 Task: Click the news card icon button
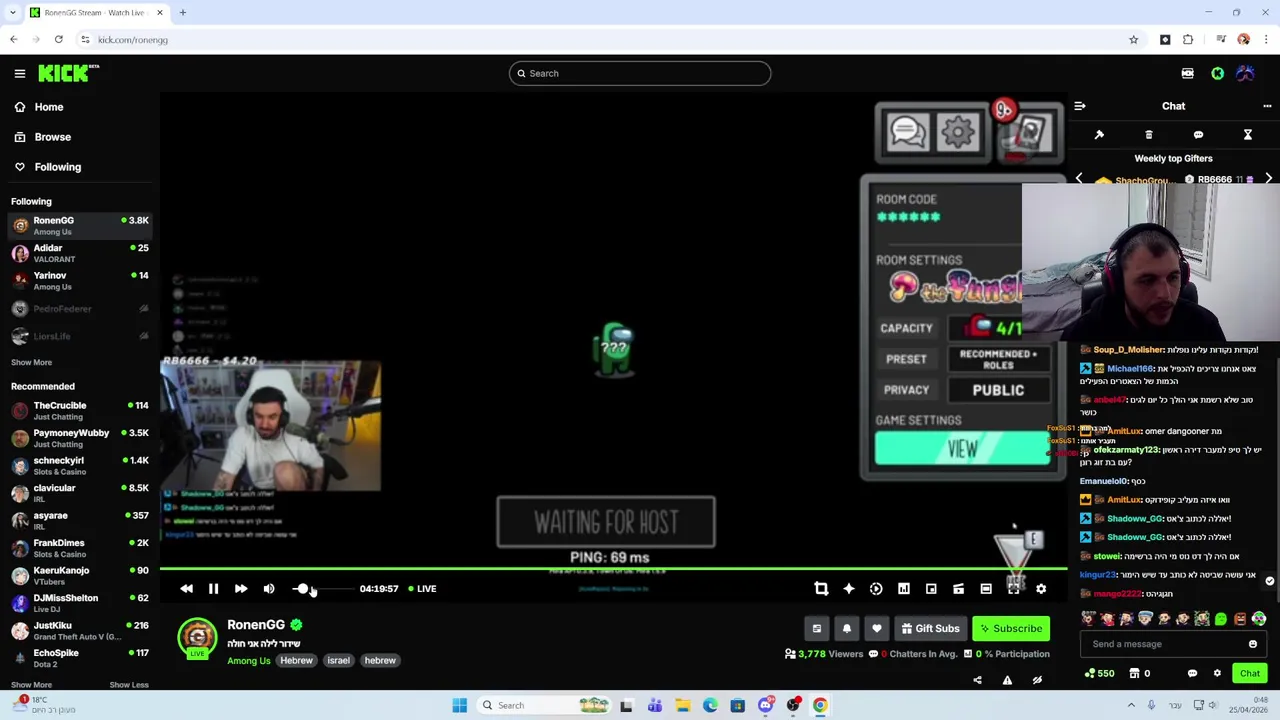click(x=817, y=629)
